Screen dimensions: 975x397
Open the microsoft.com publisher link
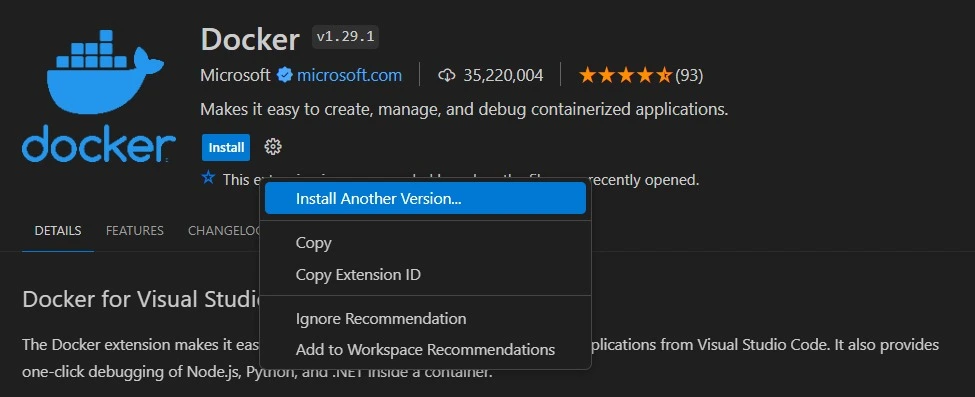tap(349, 76)
